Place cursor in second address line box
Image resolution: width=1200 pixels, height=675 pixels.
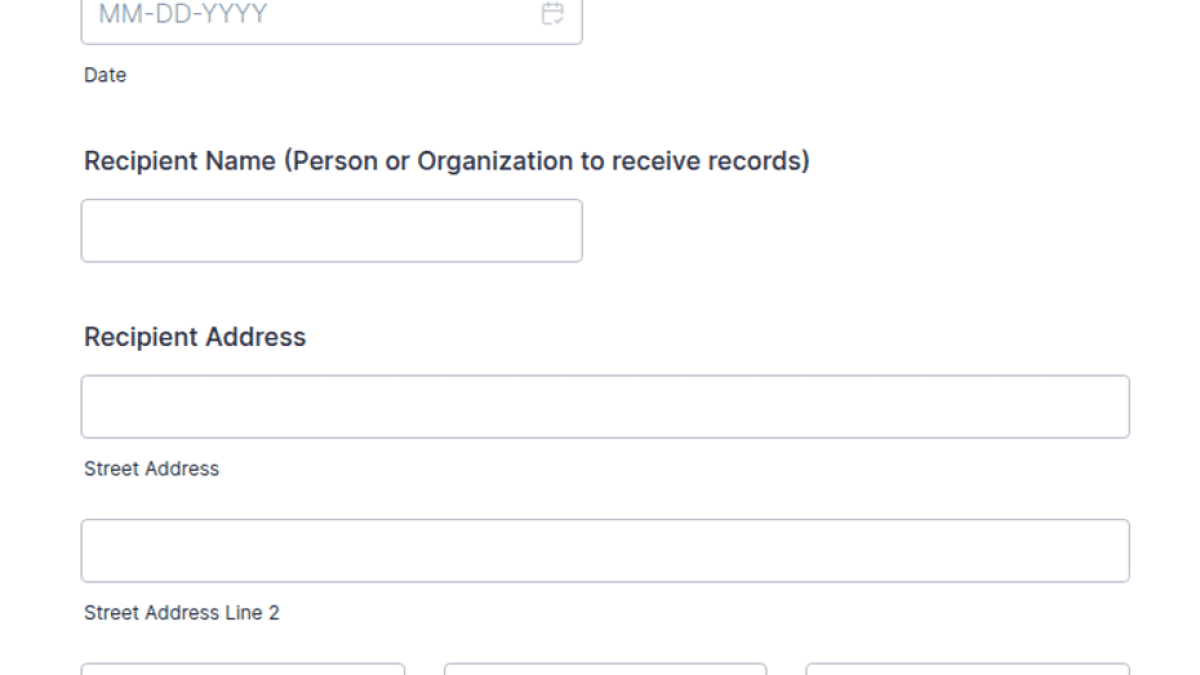tap(605, 551)
